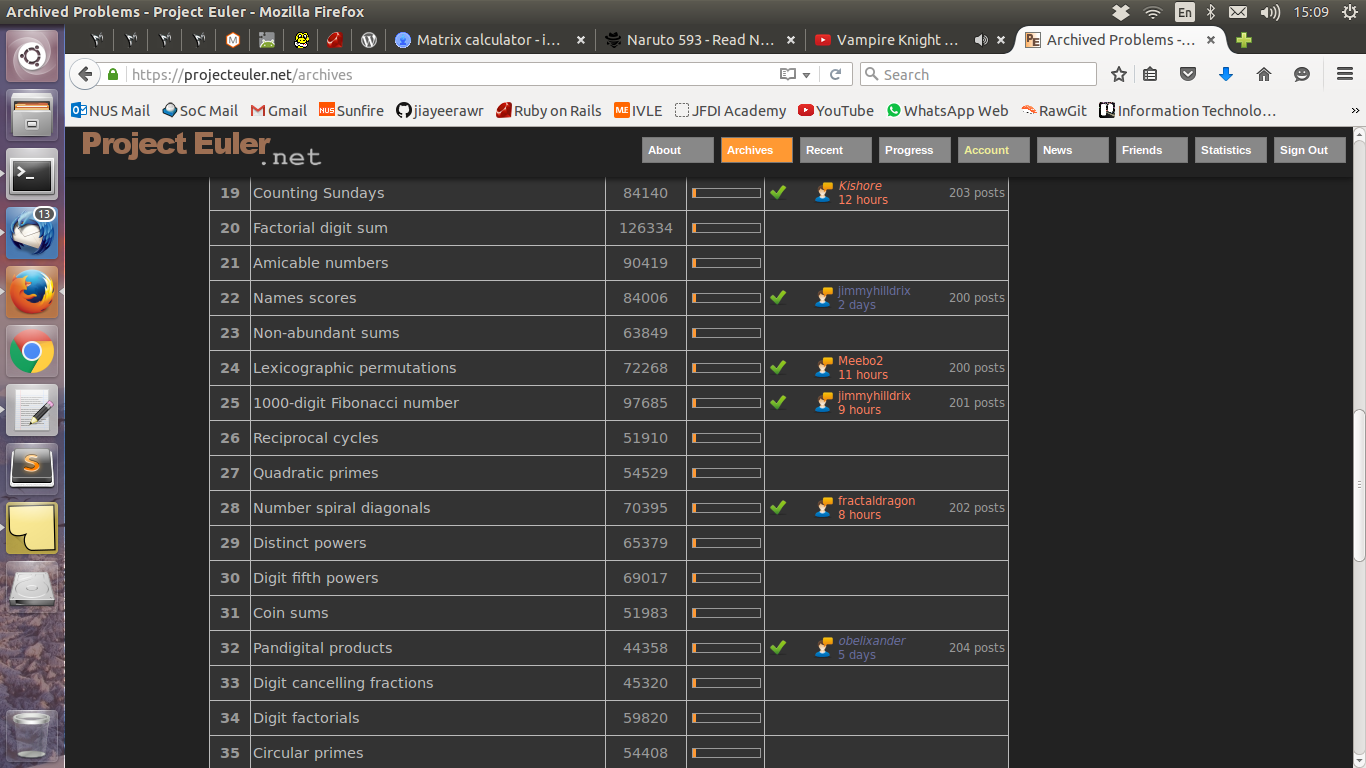
Task: Open Firefox Hello chat icon
Action: click(x=1302, y=74)
